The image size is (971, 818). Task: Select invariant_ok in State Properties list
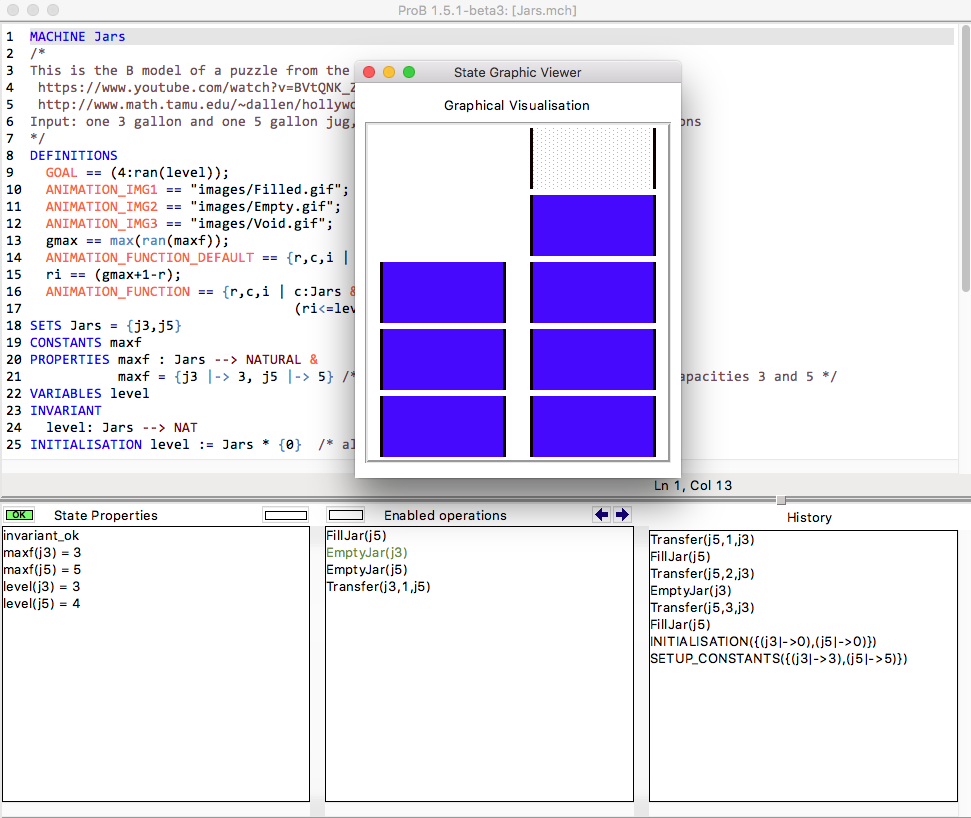(x=43, y=536)
